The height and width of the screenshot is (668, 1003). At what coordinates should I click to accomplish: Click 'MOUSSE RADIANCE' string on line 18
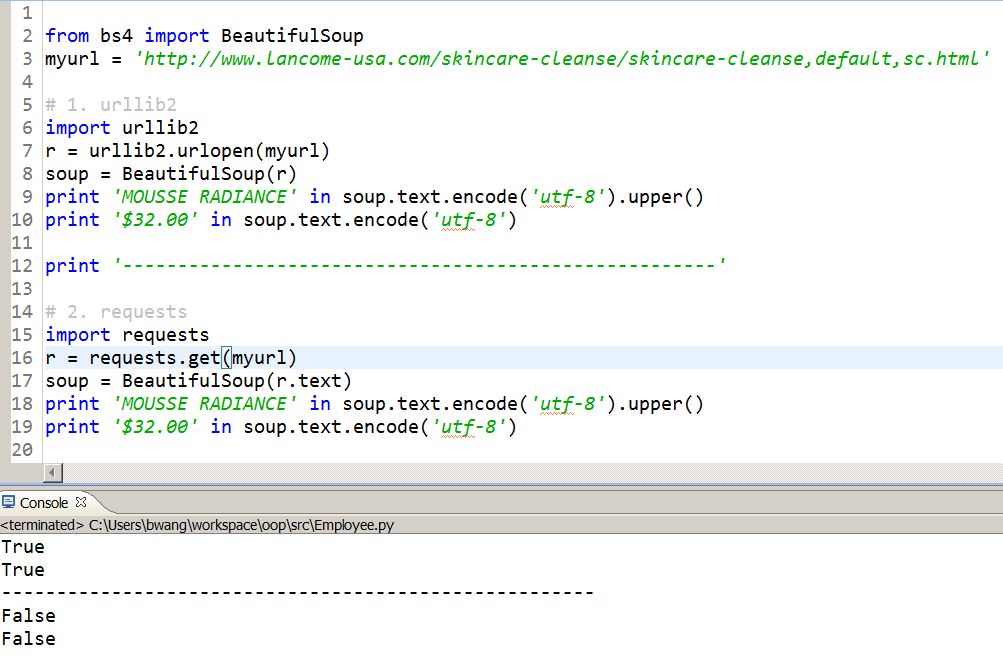click(x=205, y=404)
